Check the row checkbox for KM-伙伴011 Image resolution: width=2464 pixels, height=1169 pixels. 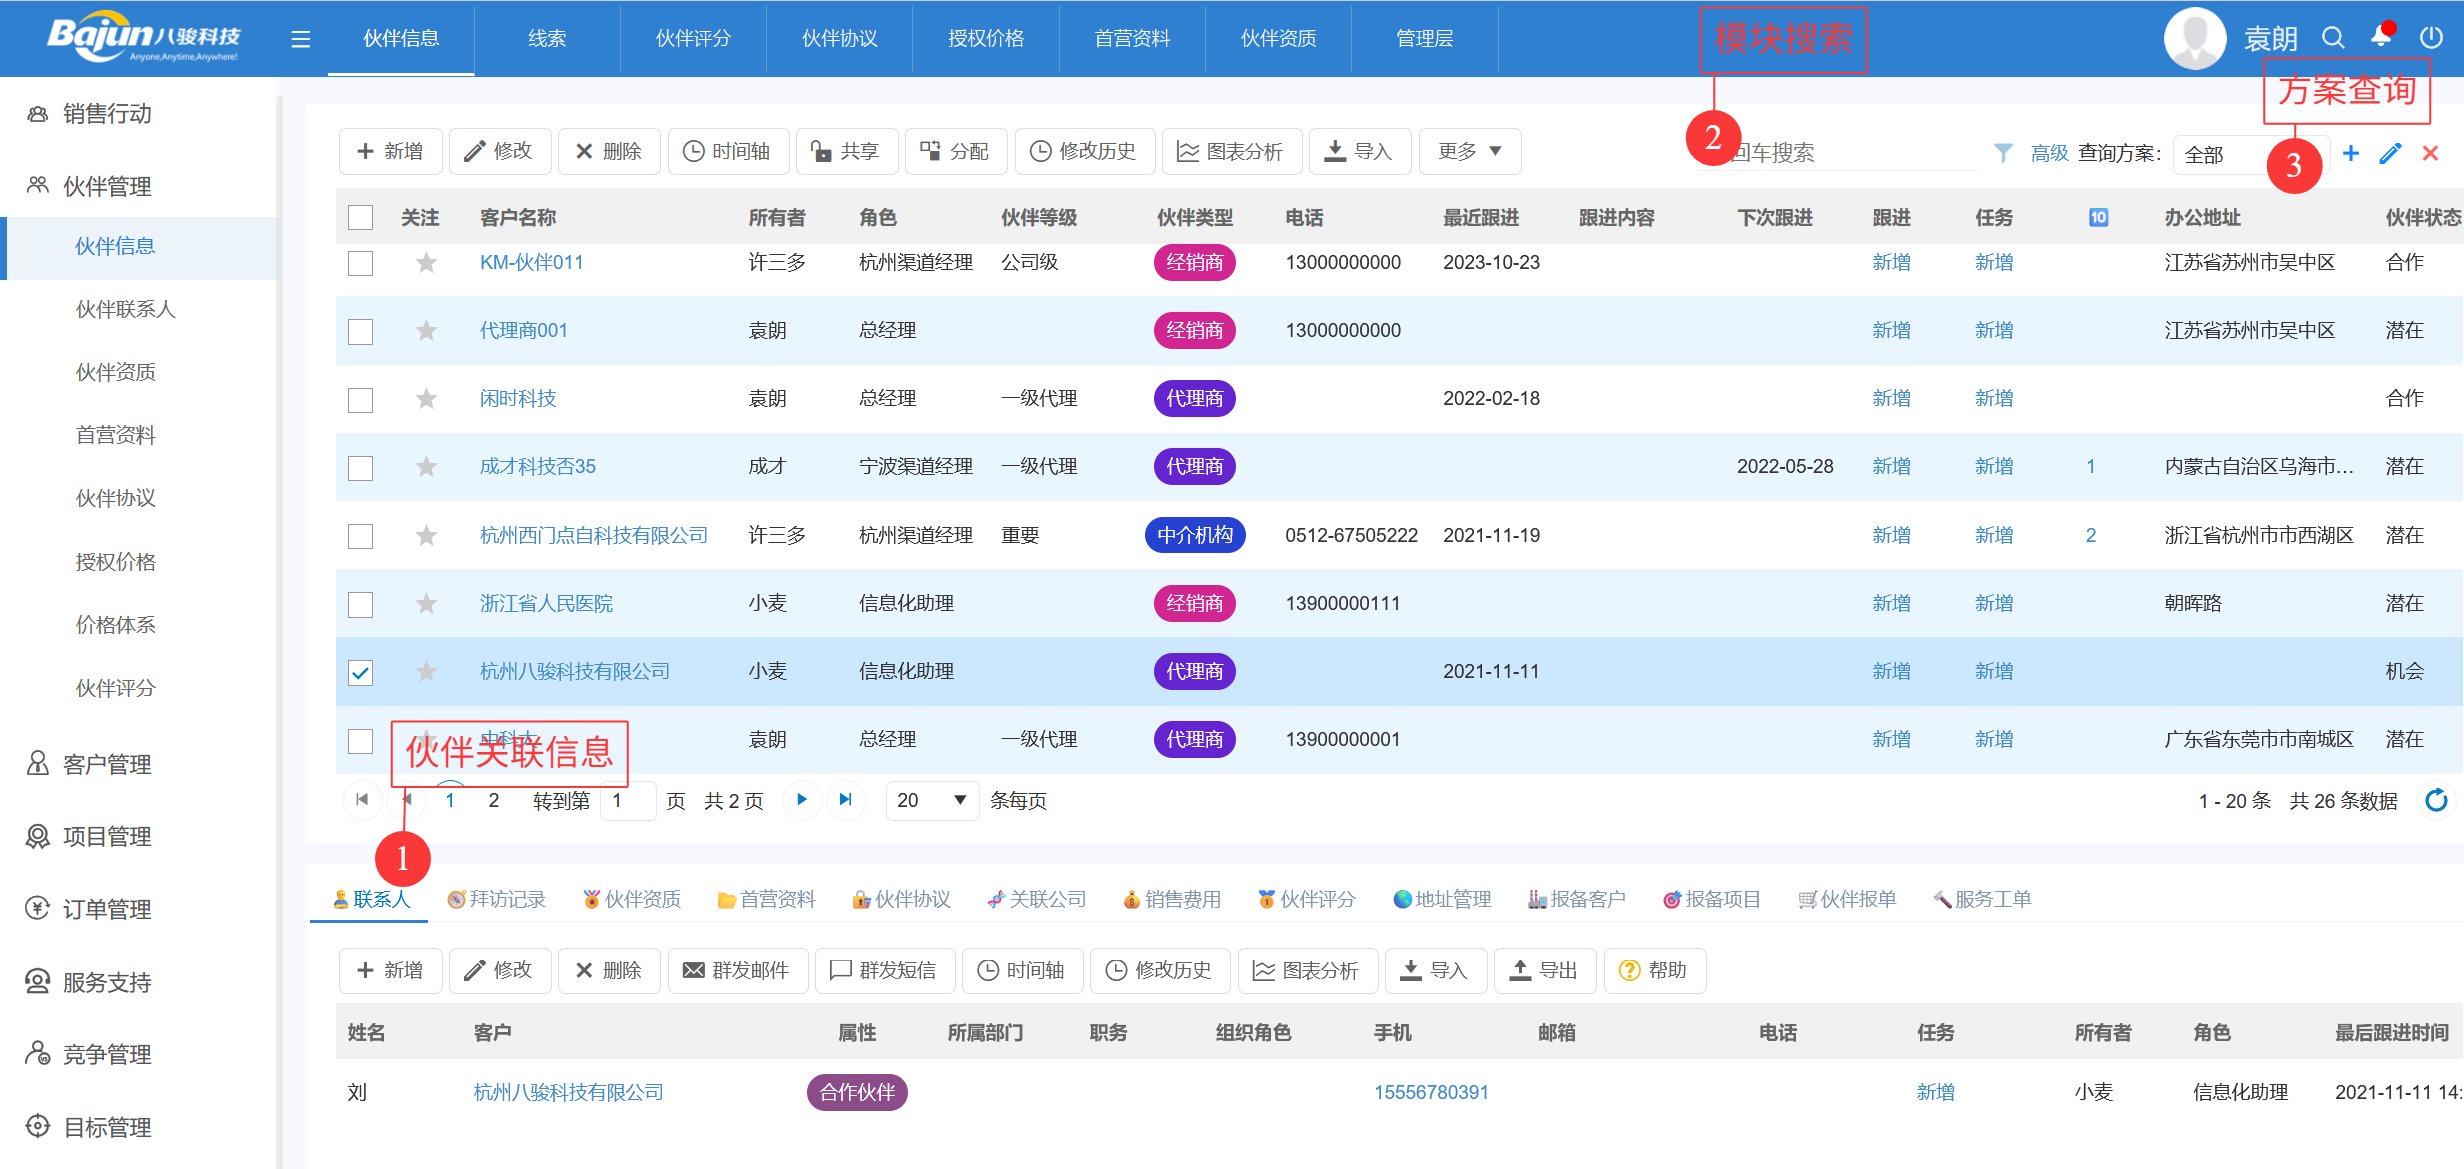pos(360,262)
